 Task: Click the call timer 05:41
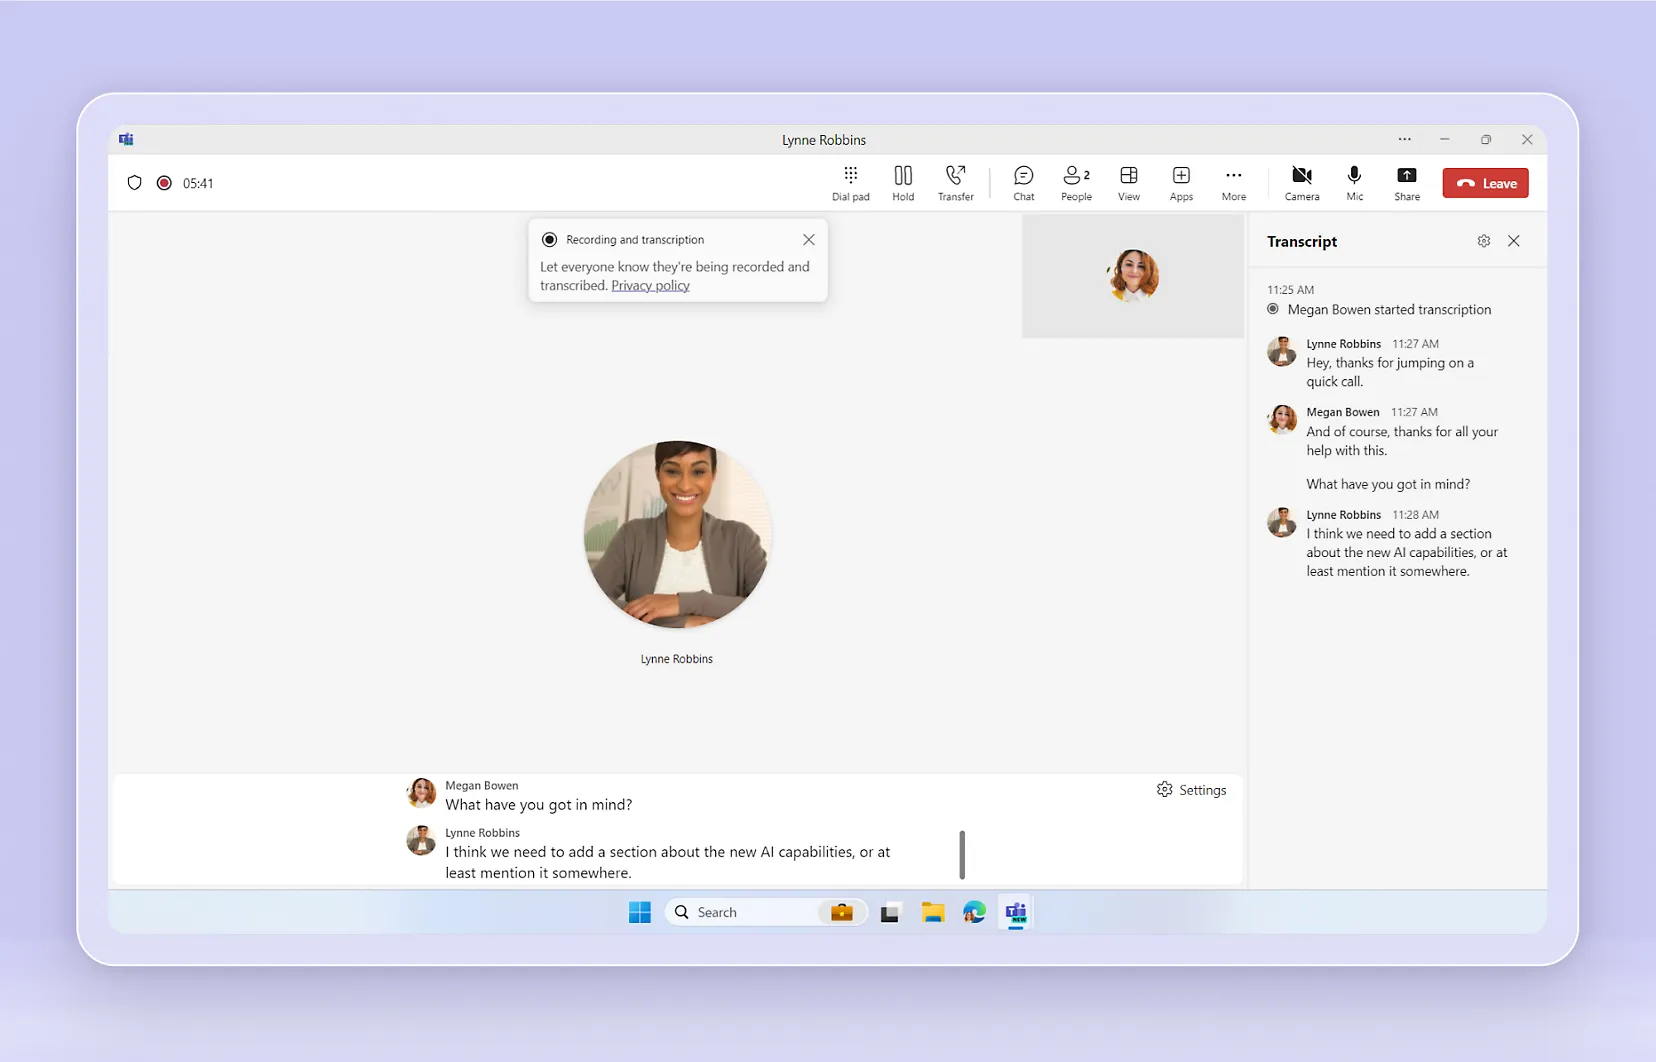point(198,183)
